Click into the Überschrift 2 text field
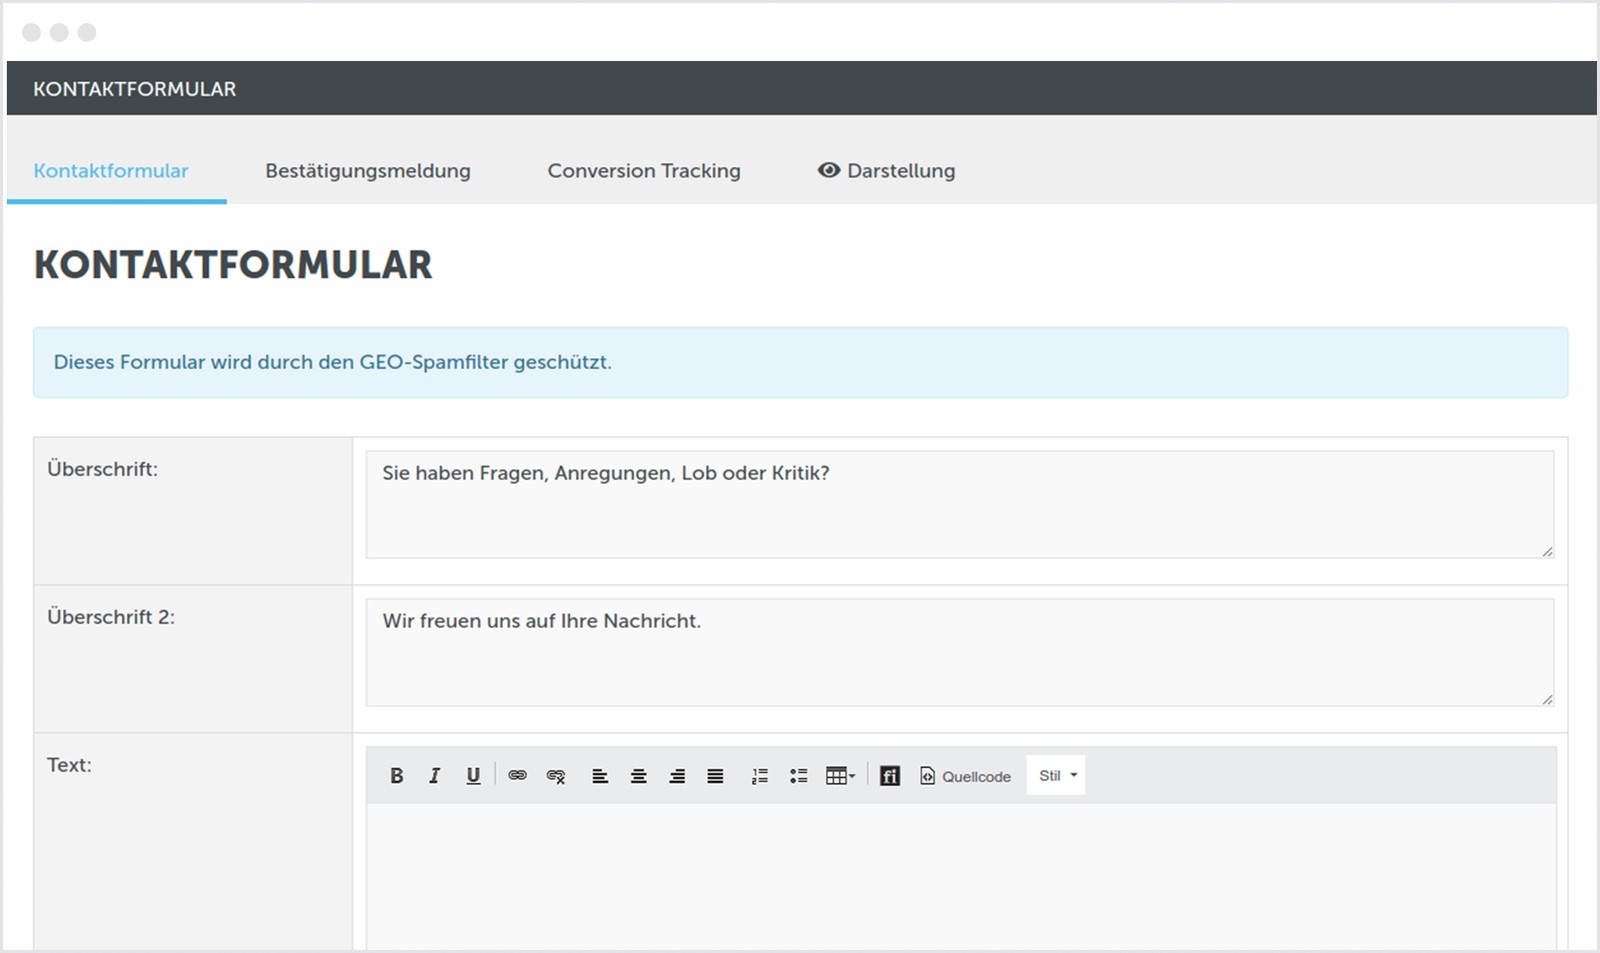1600x953 pixels. tap(958, 652)
